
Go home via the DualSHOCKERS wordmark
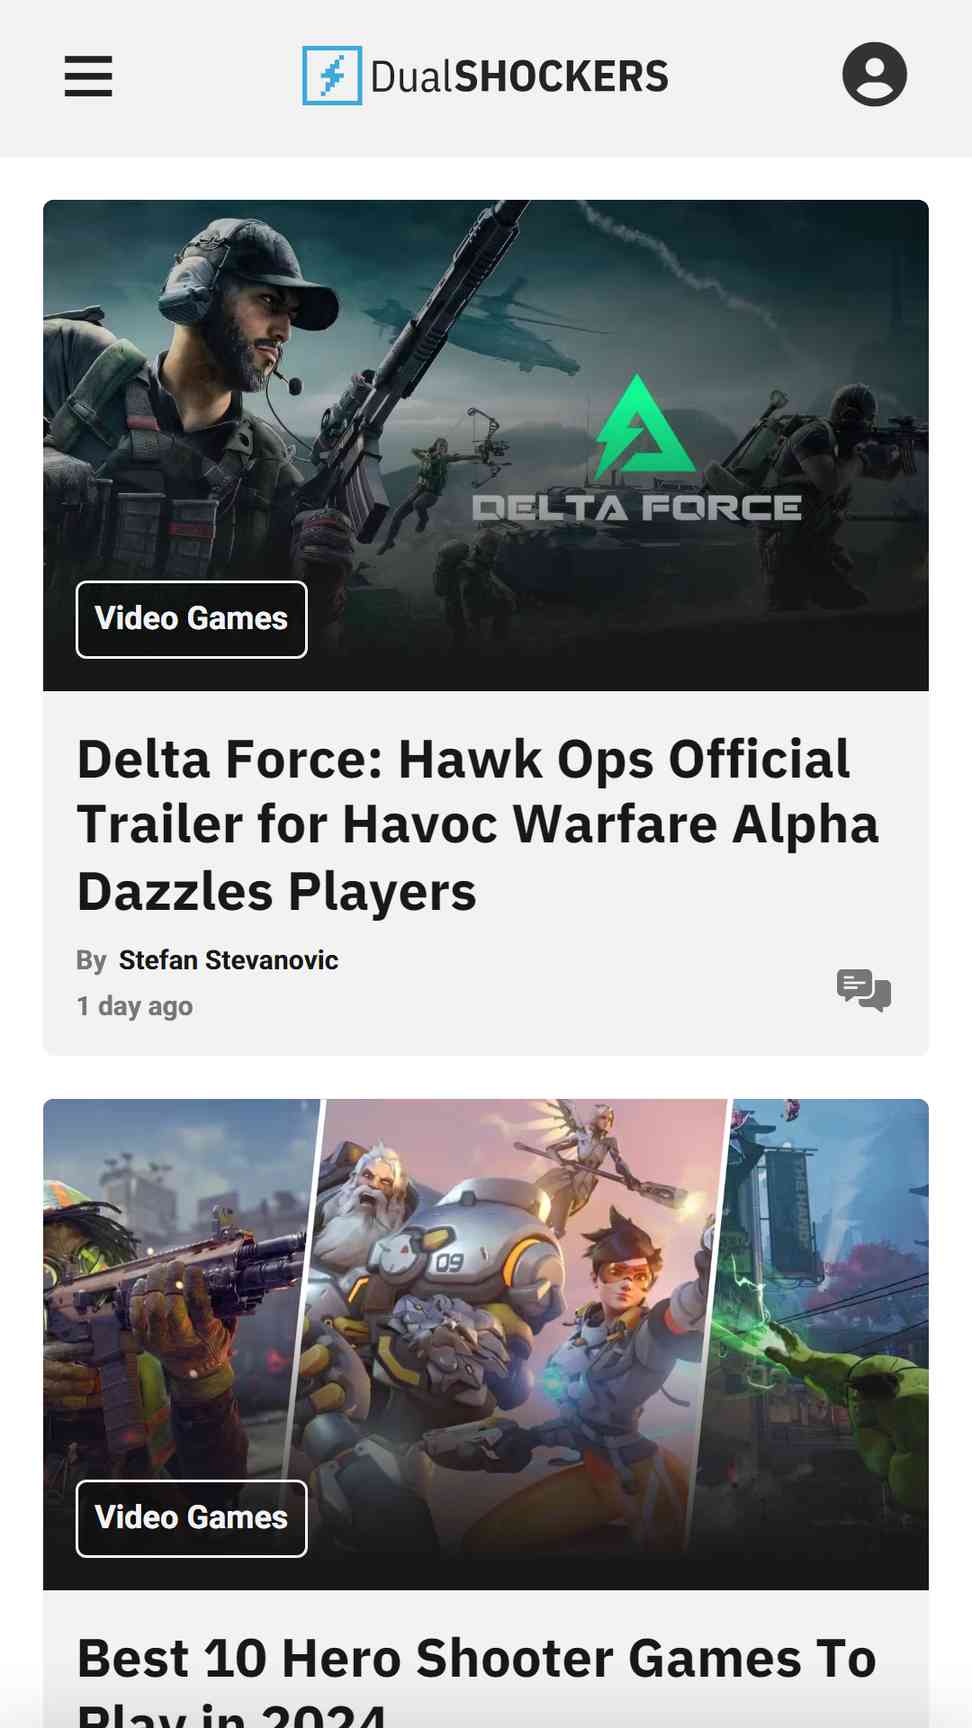coord(519,77)
